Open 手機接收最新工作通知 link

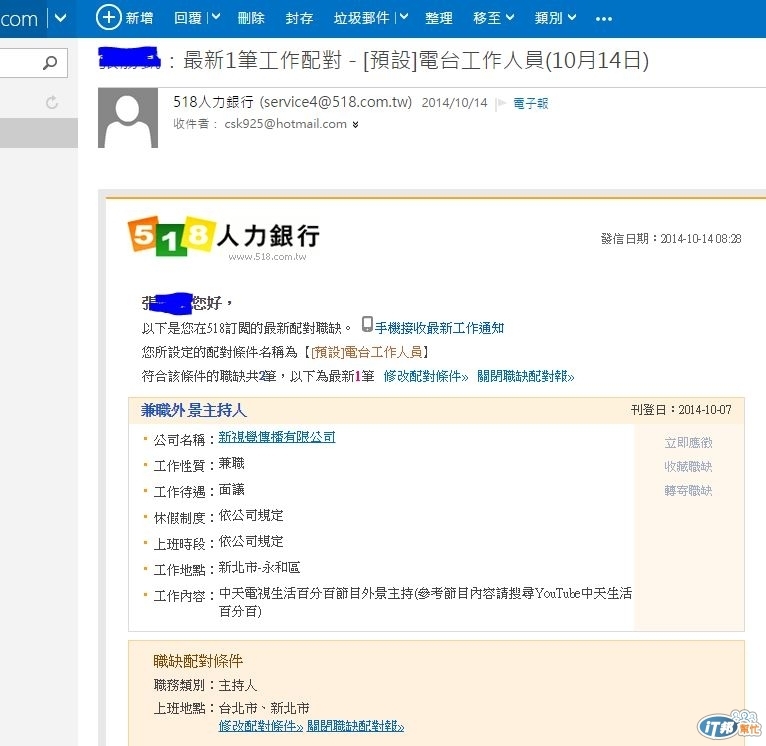point(439,328)
